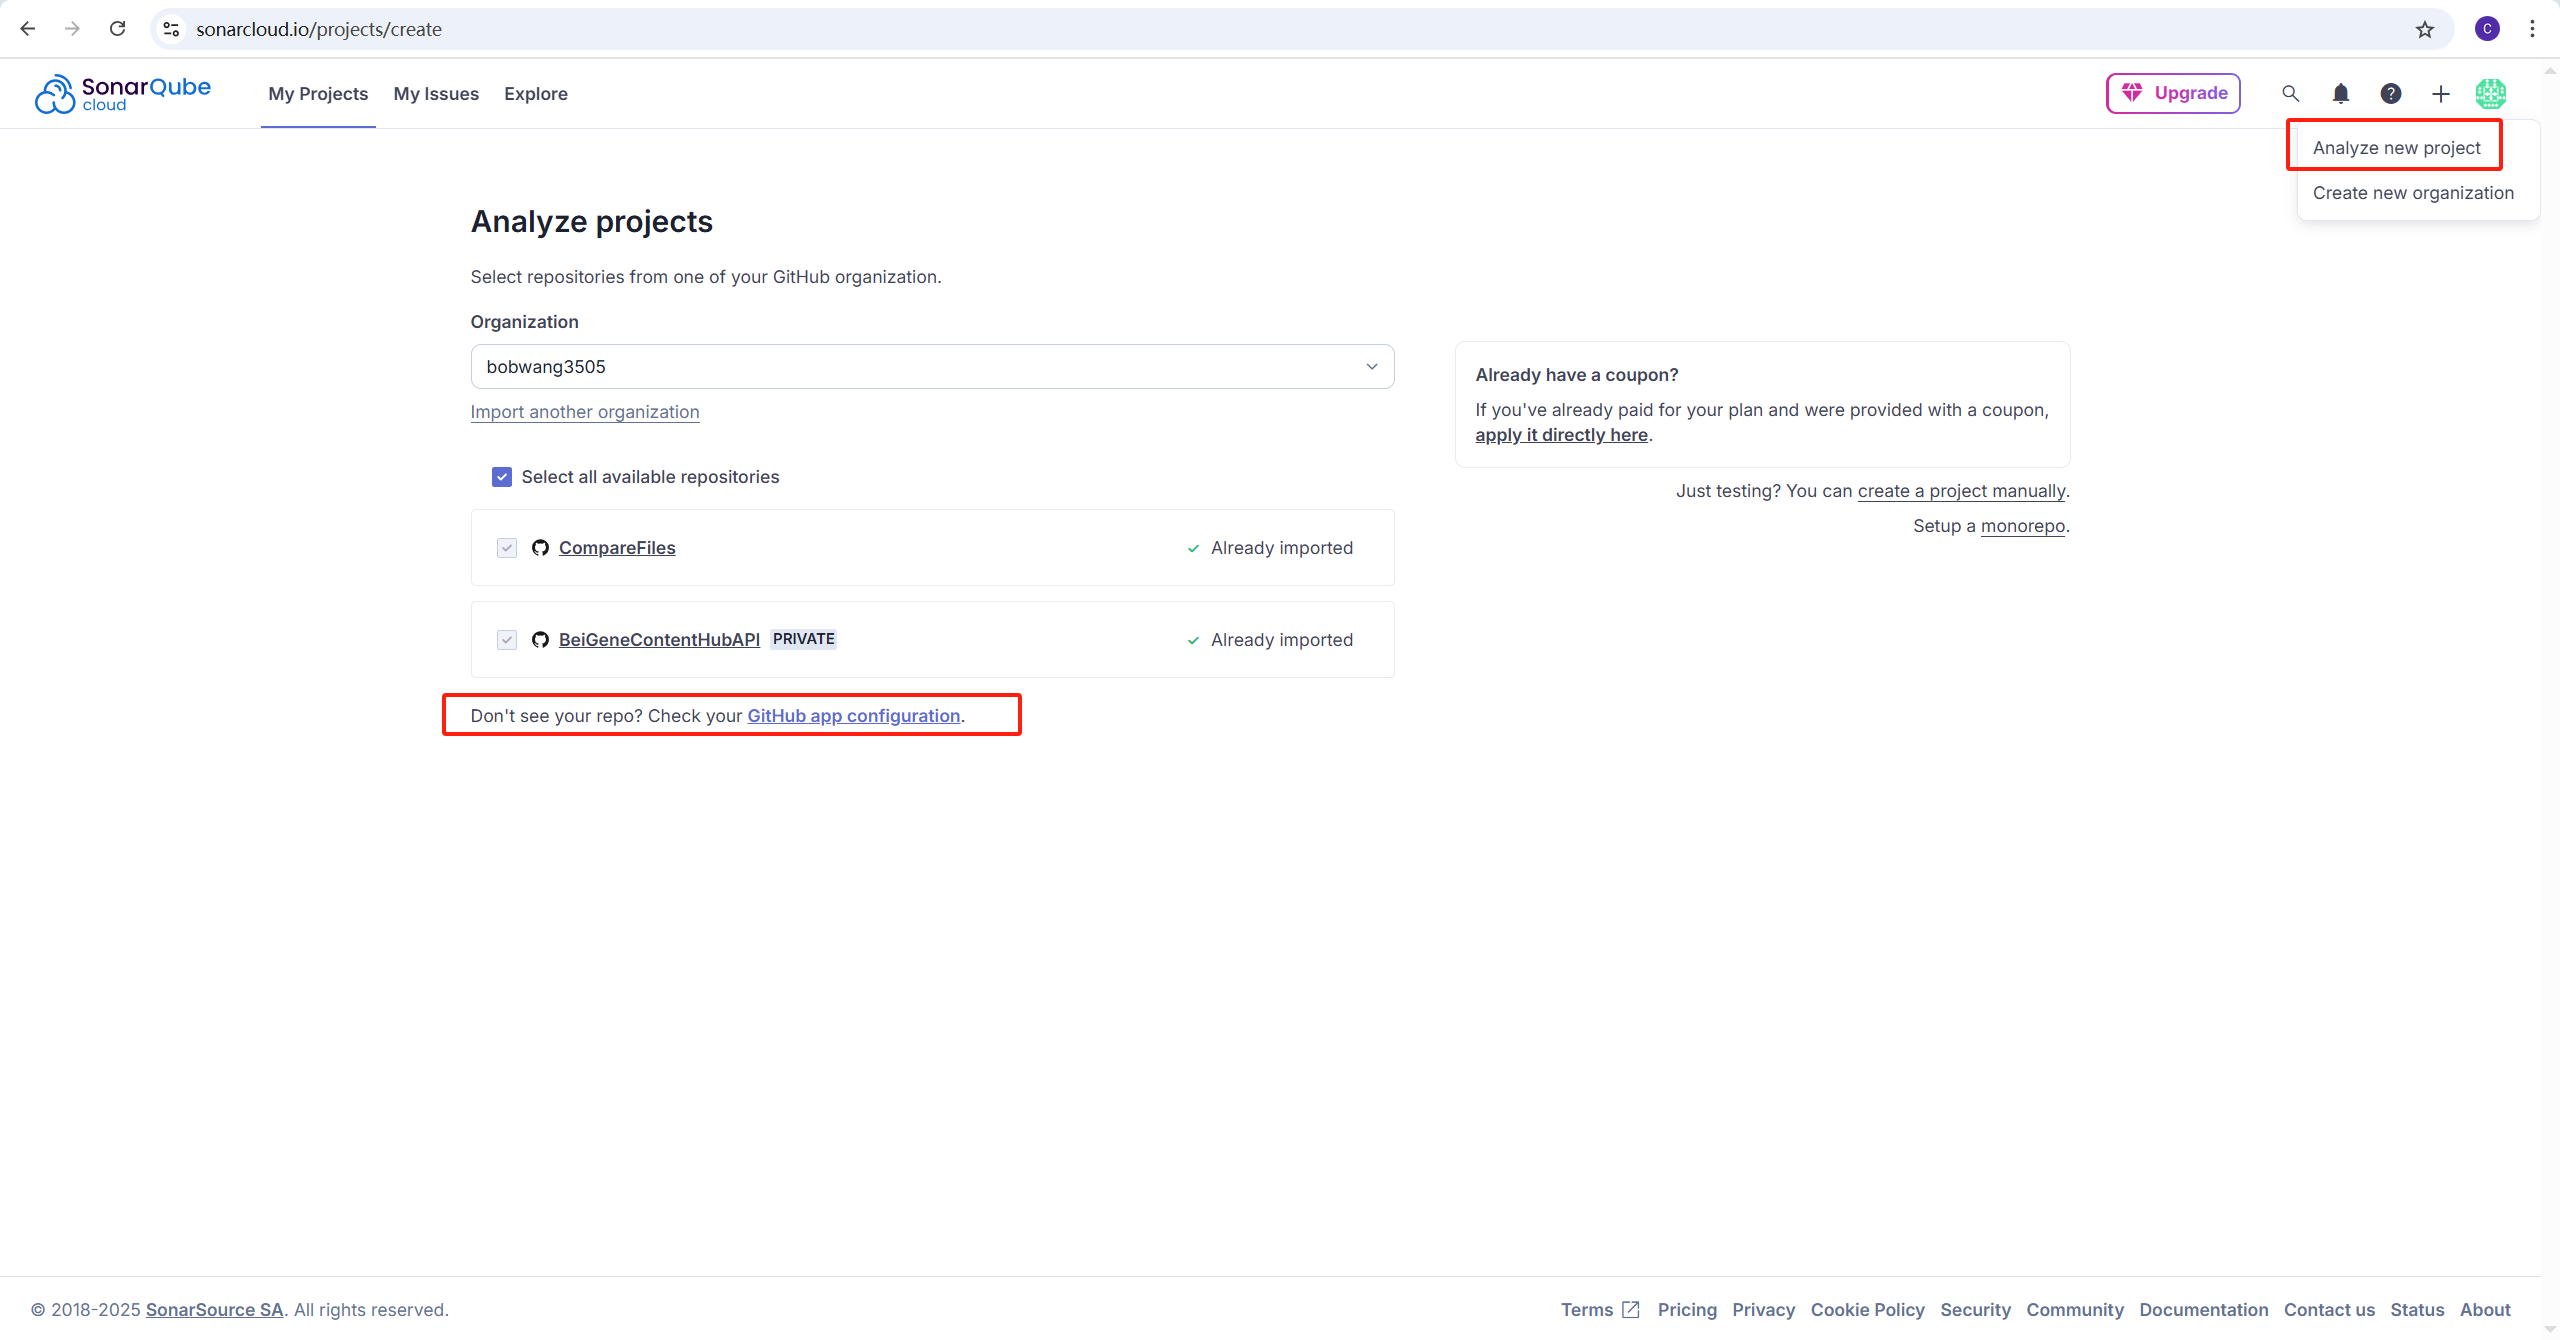
Task: Open the notifications bell icon
Action: [2340, 94]
